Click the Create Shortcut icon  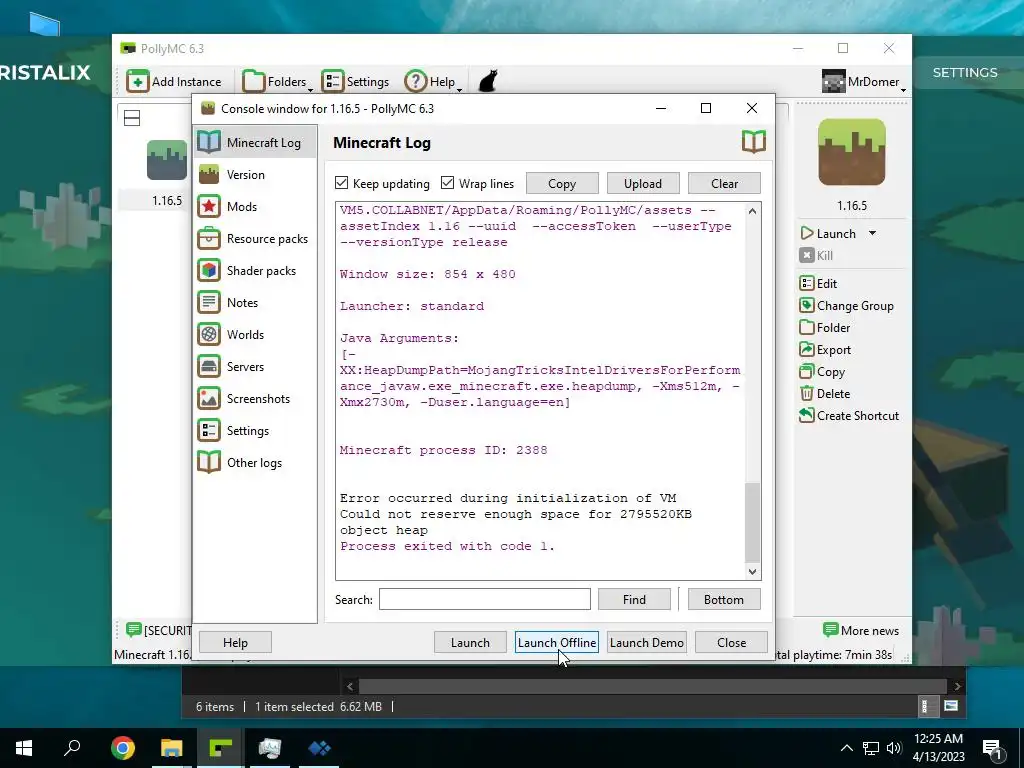coord(807,415)
